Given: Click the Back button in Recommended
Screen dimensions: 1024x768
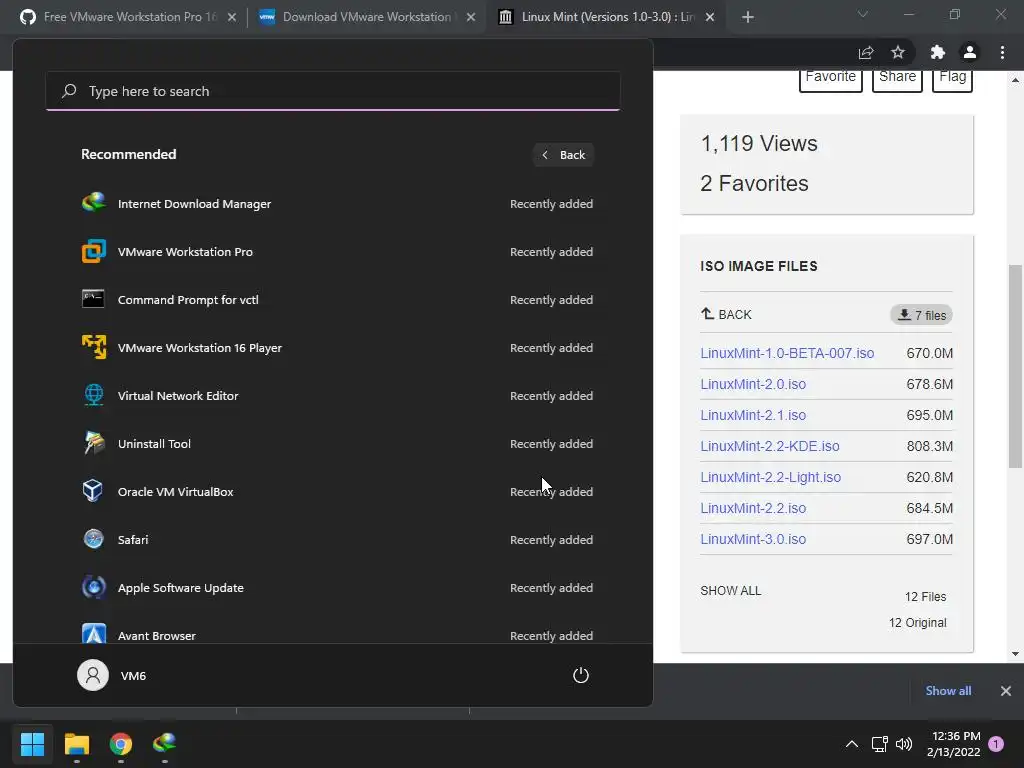Looking at the screenshot, I should [x=563, y=155].
